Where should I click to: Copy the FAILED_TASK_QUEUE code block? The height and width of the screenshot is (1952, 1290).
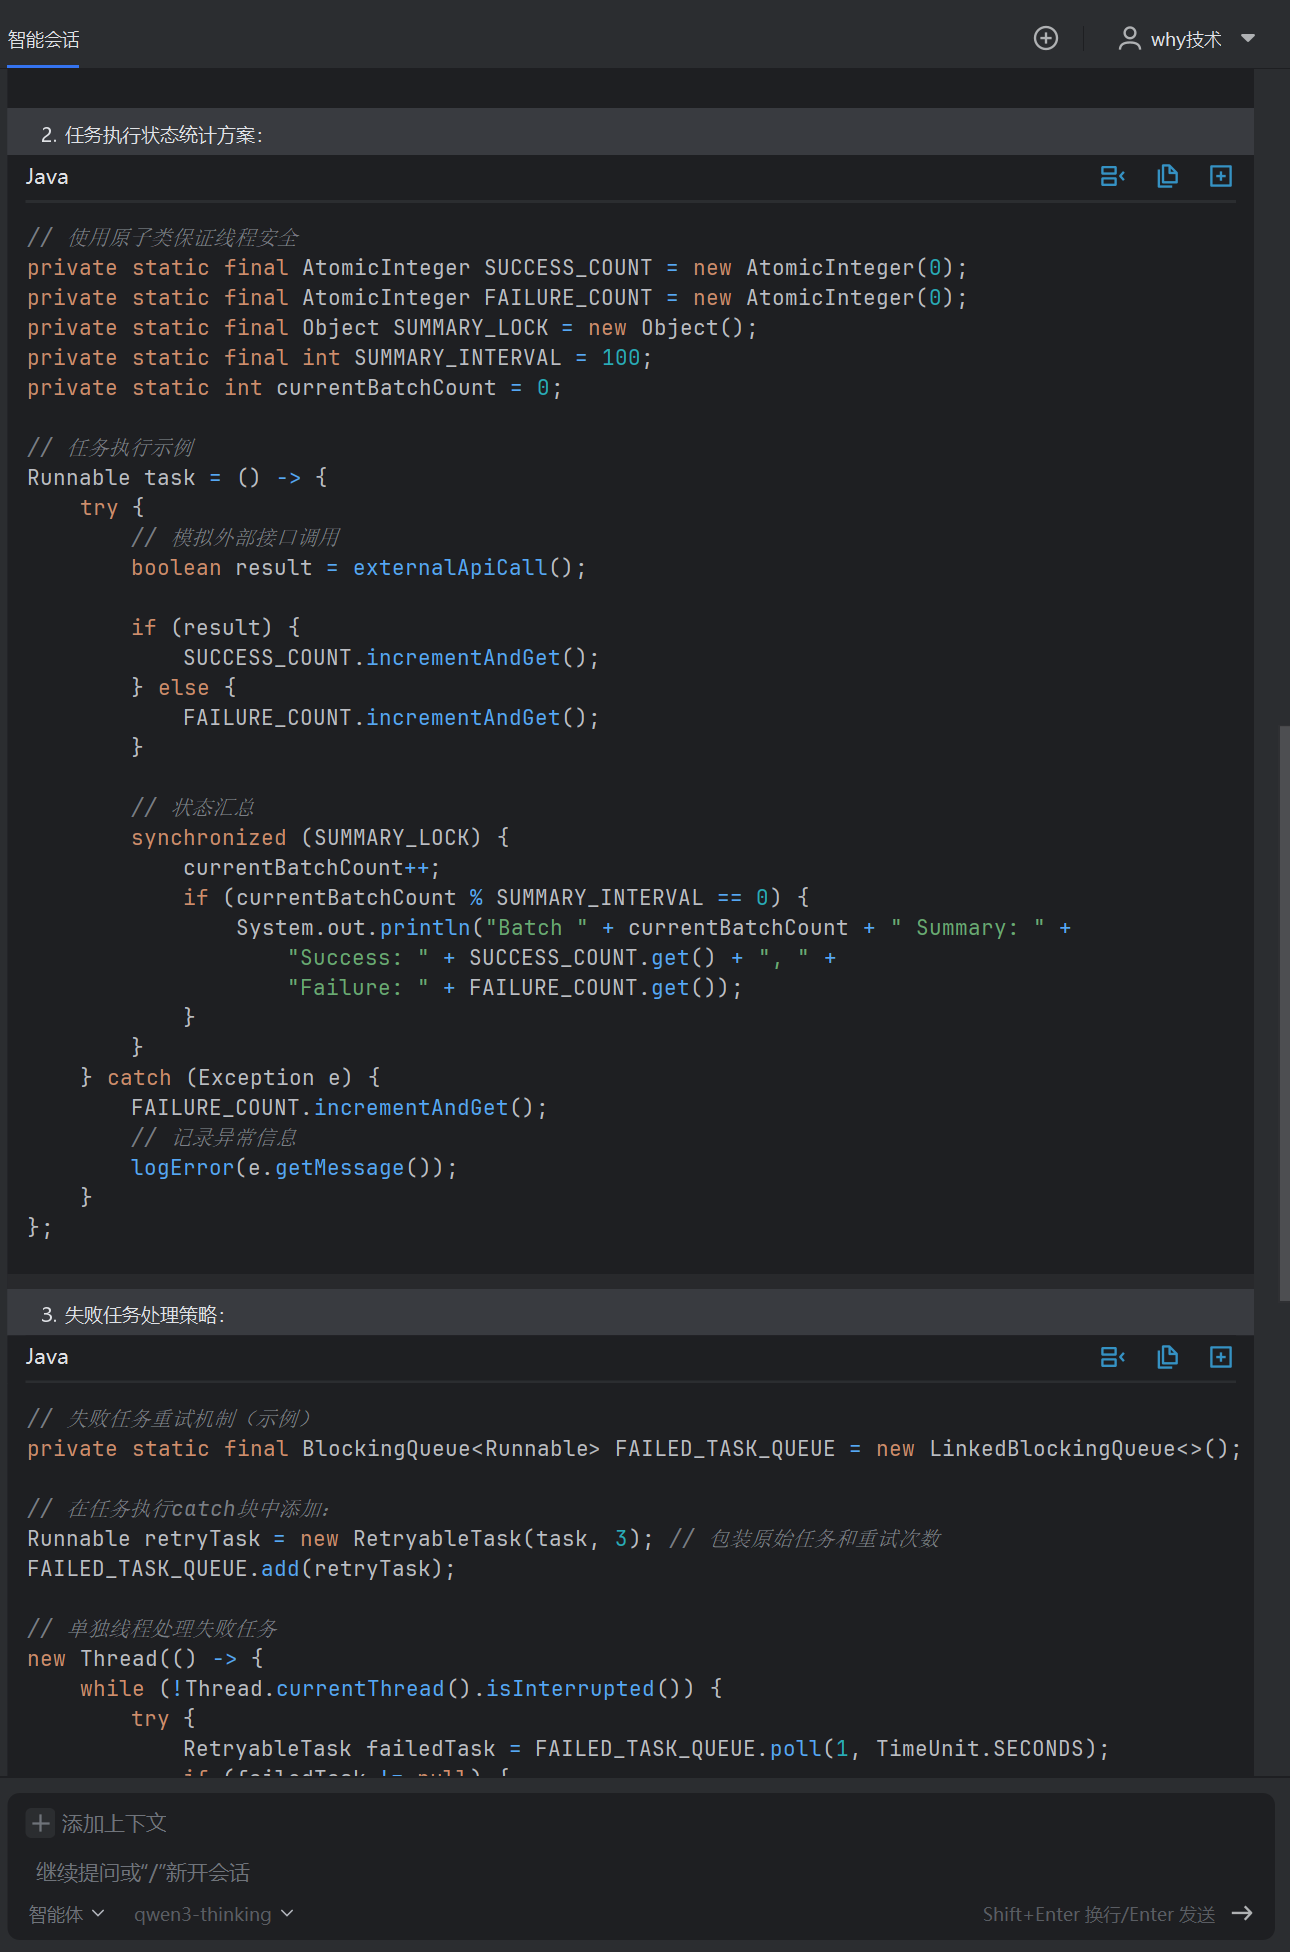[1167, 1357]
